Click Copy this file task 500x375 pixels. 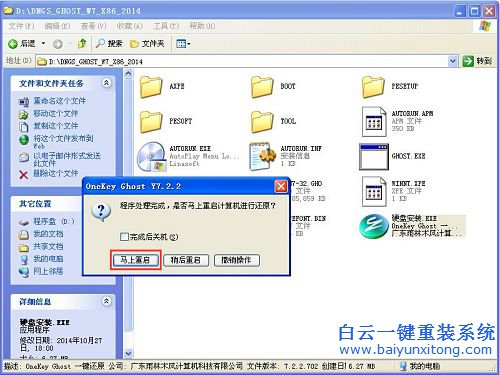(55, 126)
